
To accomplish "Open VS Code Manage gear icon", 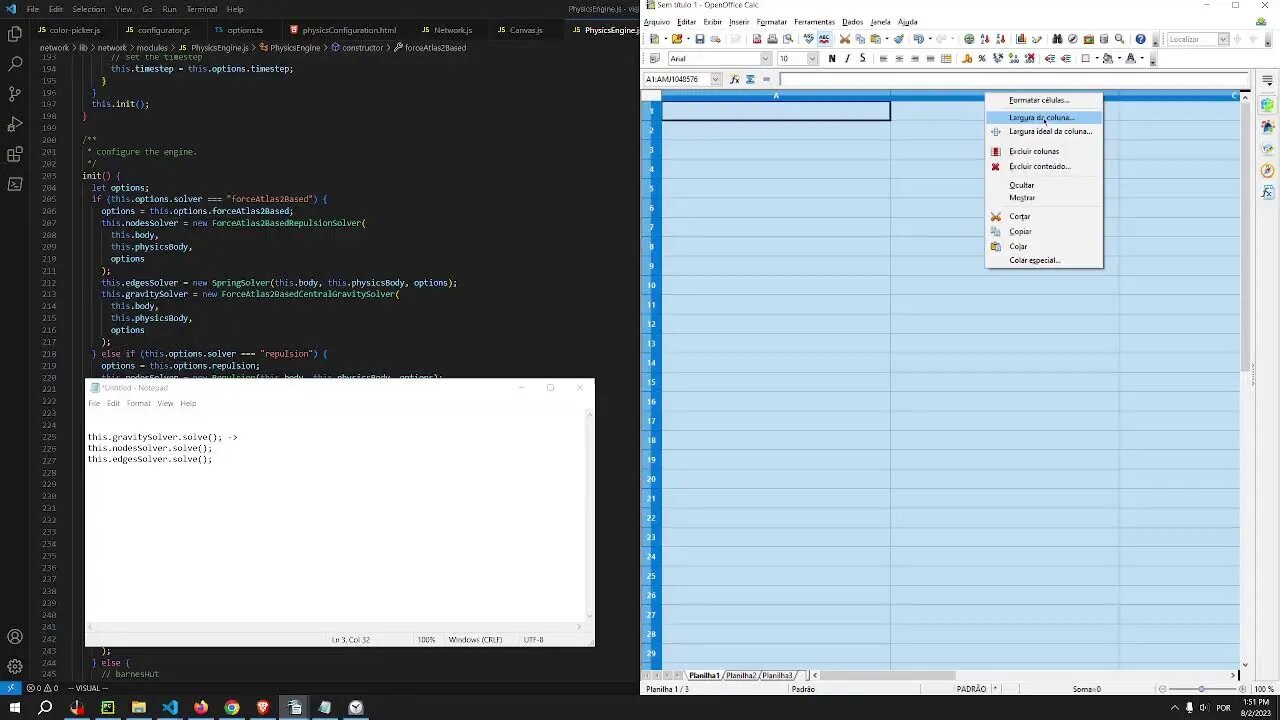I will tap(15, 666).
